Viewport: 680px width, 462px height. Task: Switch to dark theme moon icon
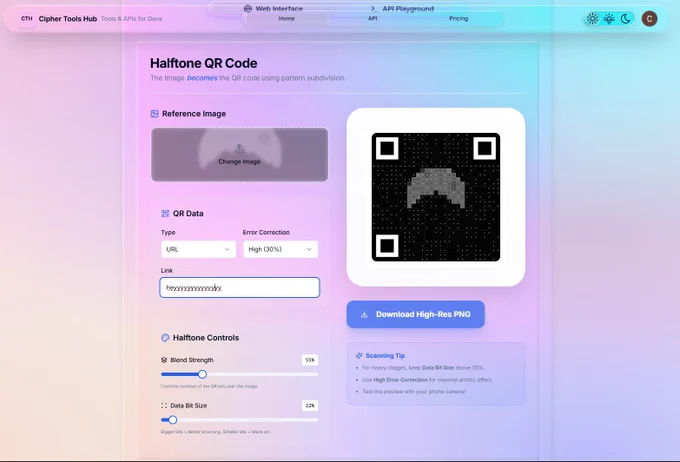coord(625,19)
